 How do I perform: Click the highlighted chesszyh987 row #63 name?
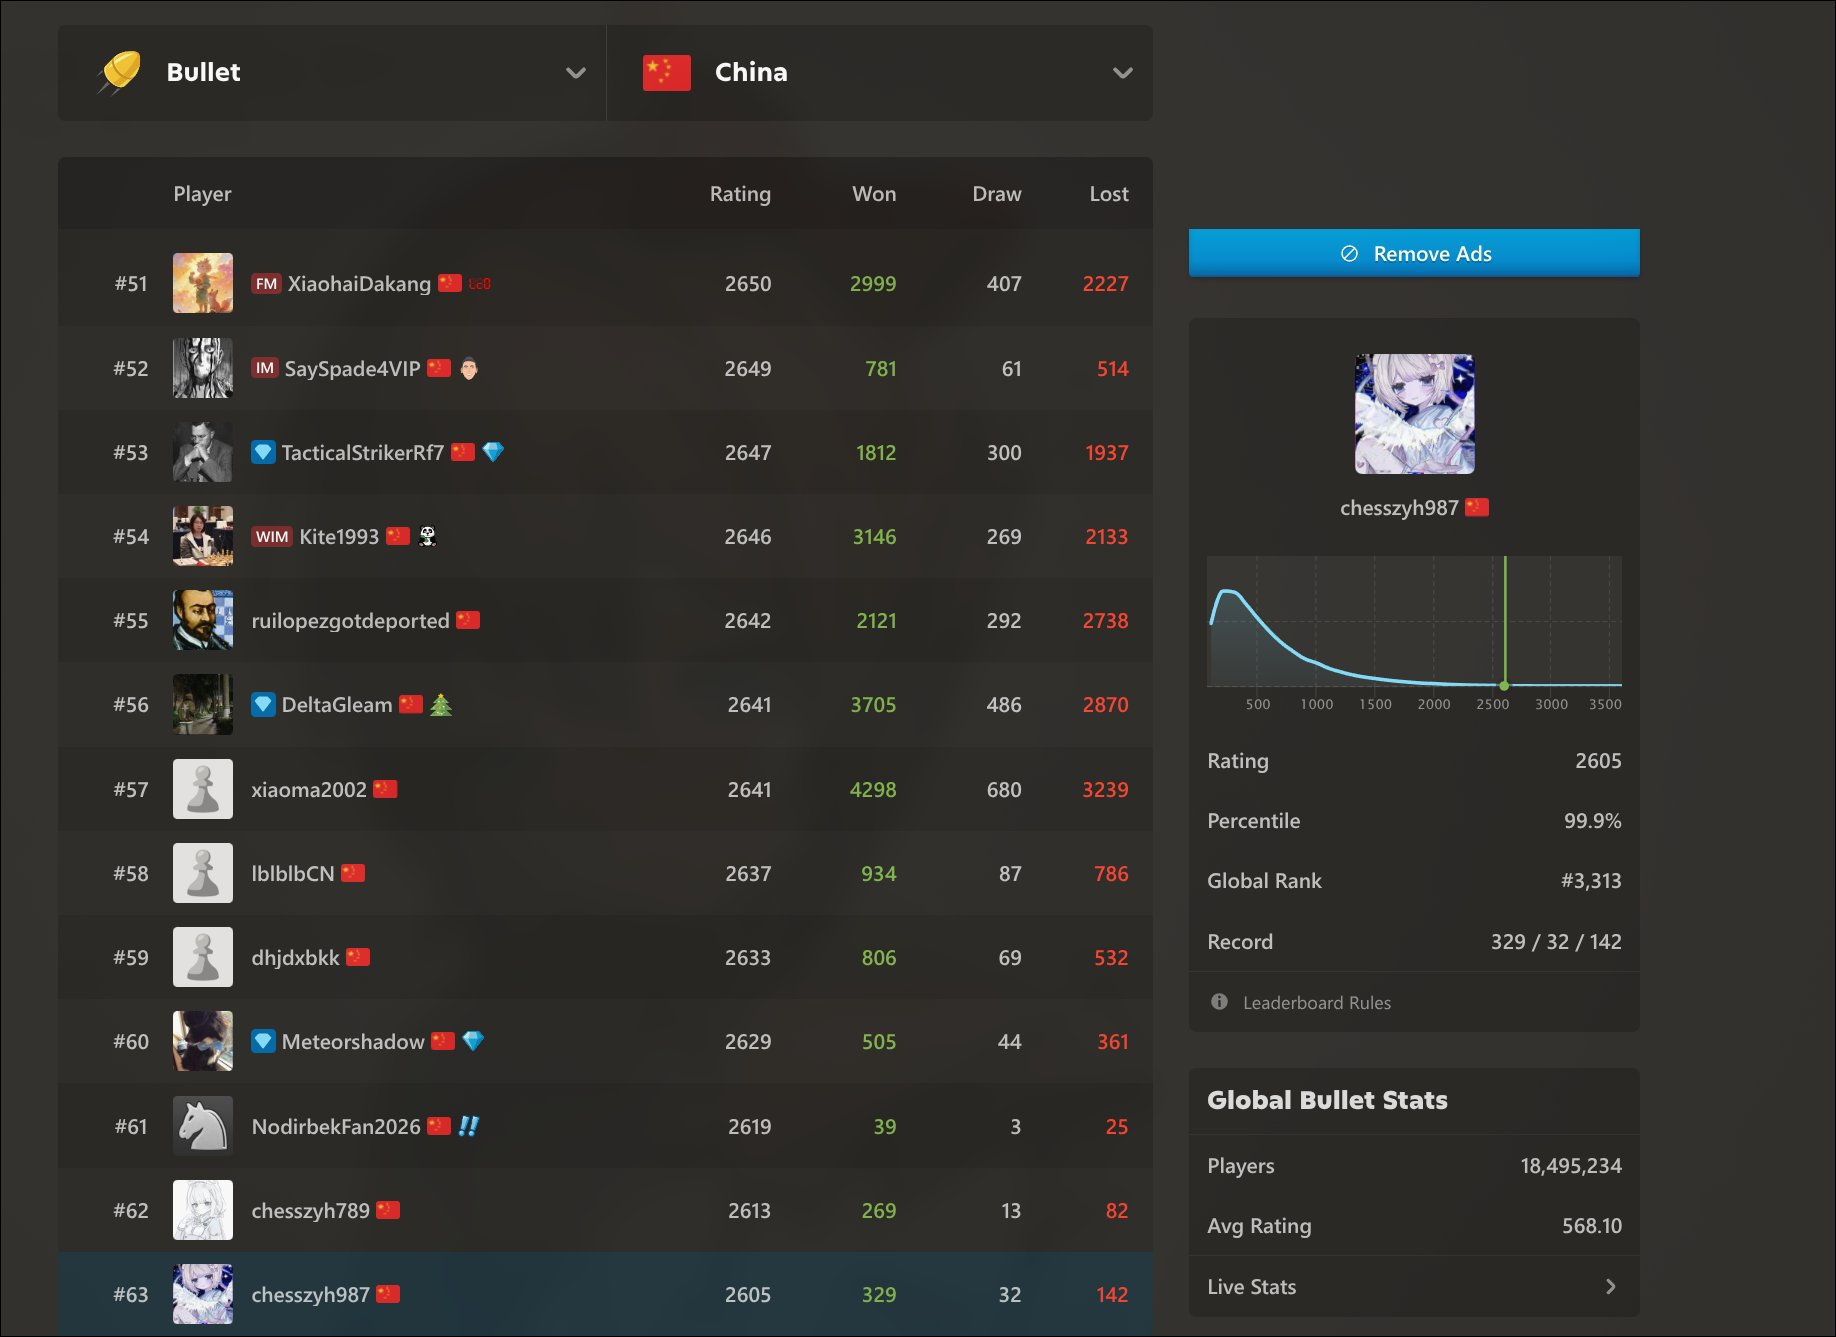pyautogui.click(x=310, y=1294)
